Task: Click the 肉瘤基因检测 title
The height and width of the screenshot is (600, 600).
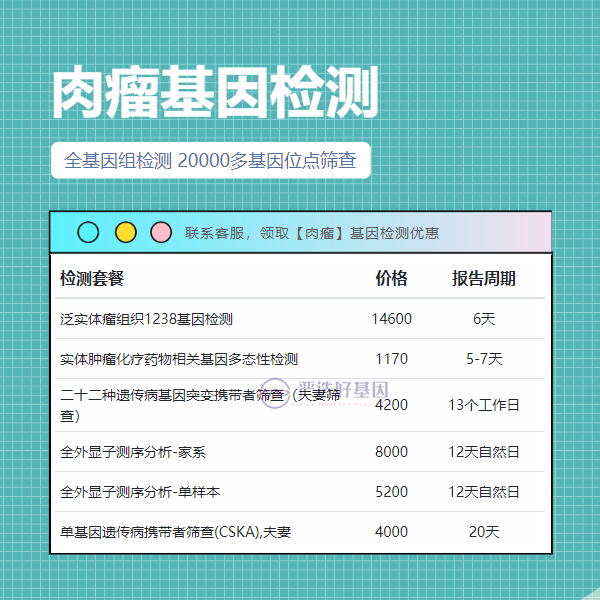Action: click(215, 92)
